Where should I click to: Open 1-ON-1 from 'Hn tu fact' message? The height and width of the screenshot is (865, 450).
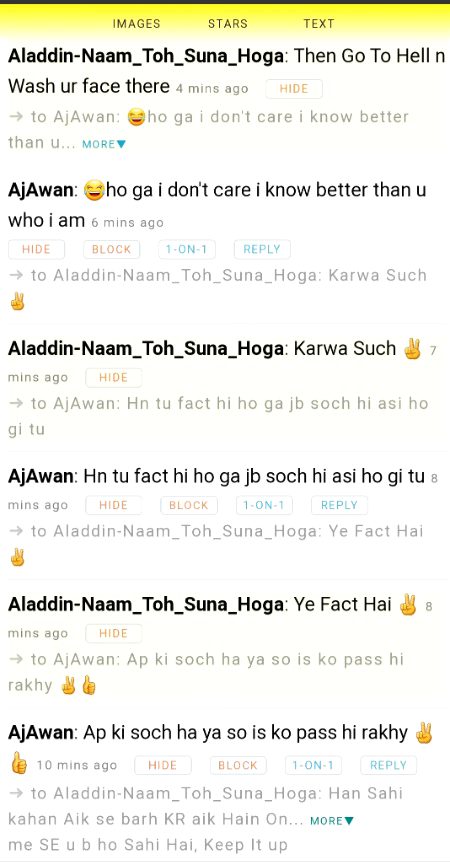coord(264,505)
